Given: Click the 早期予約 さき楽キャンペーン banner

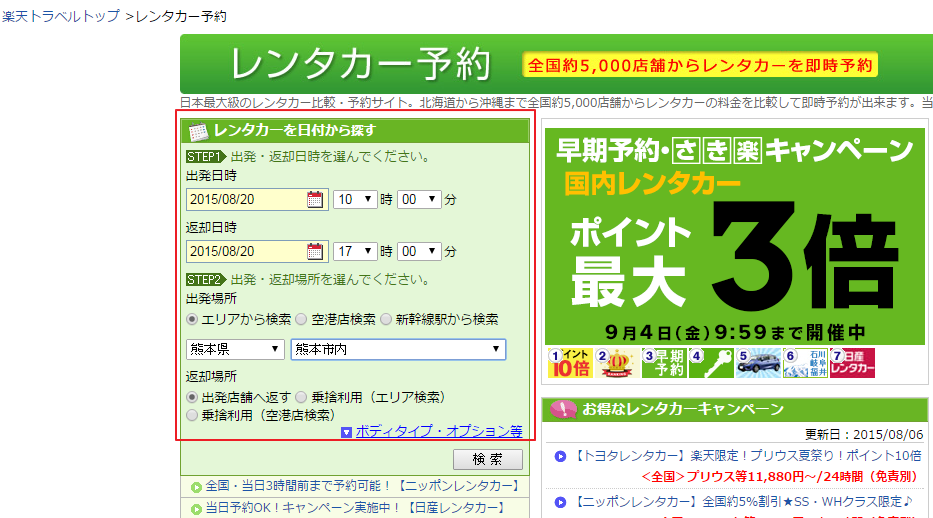Looking at the screenshot, I should point(735,237).
